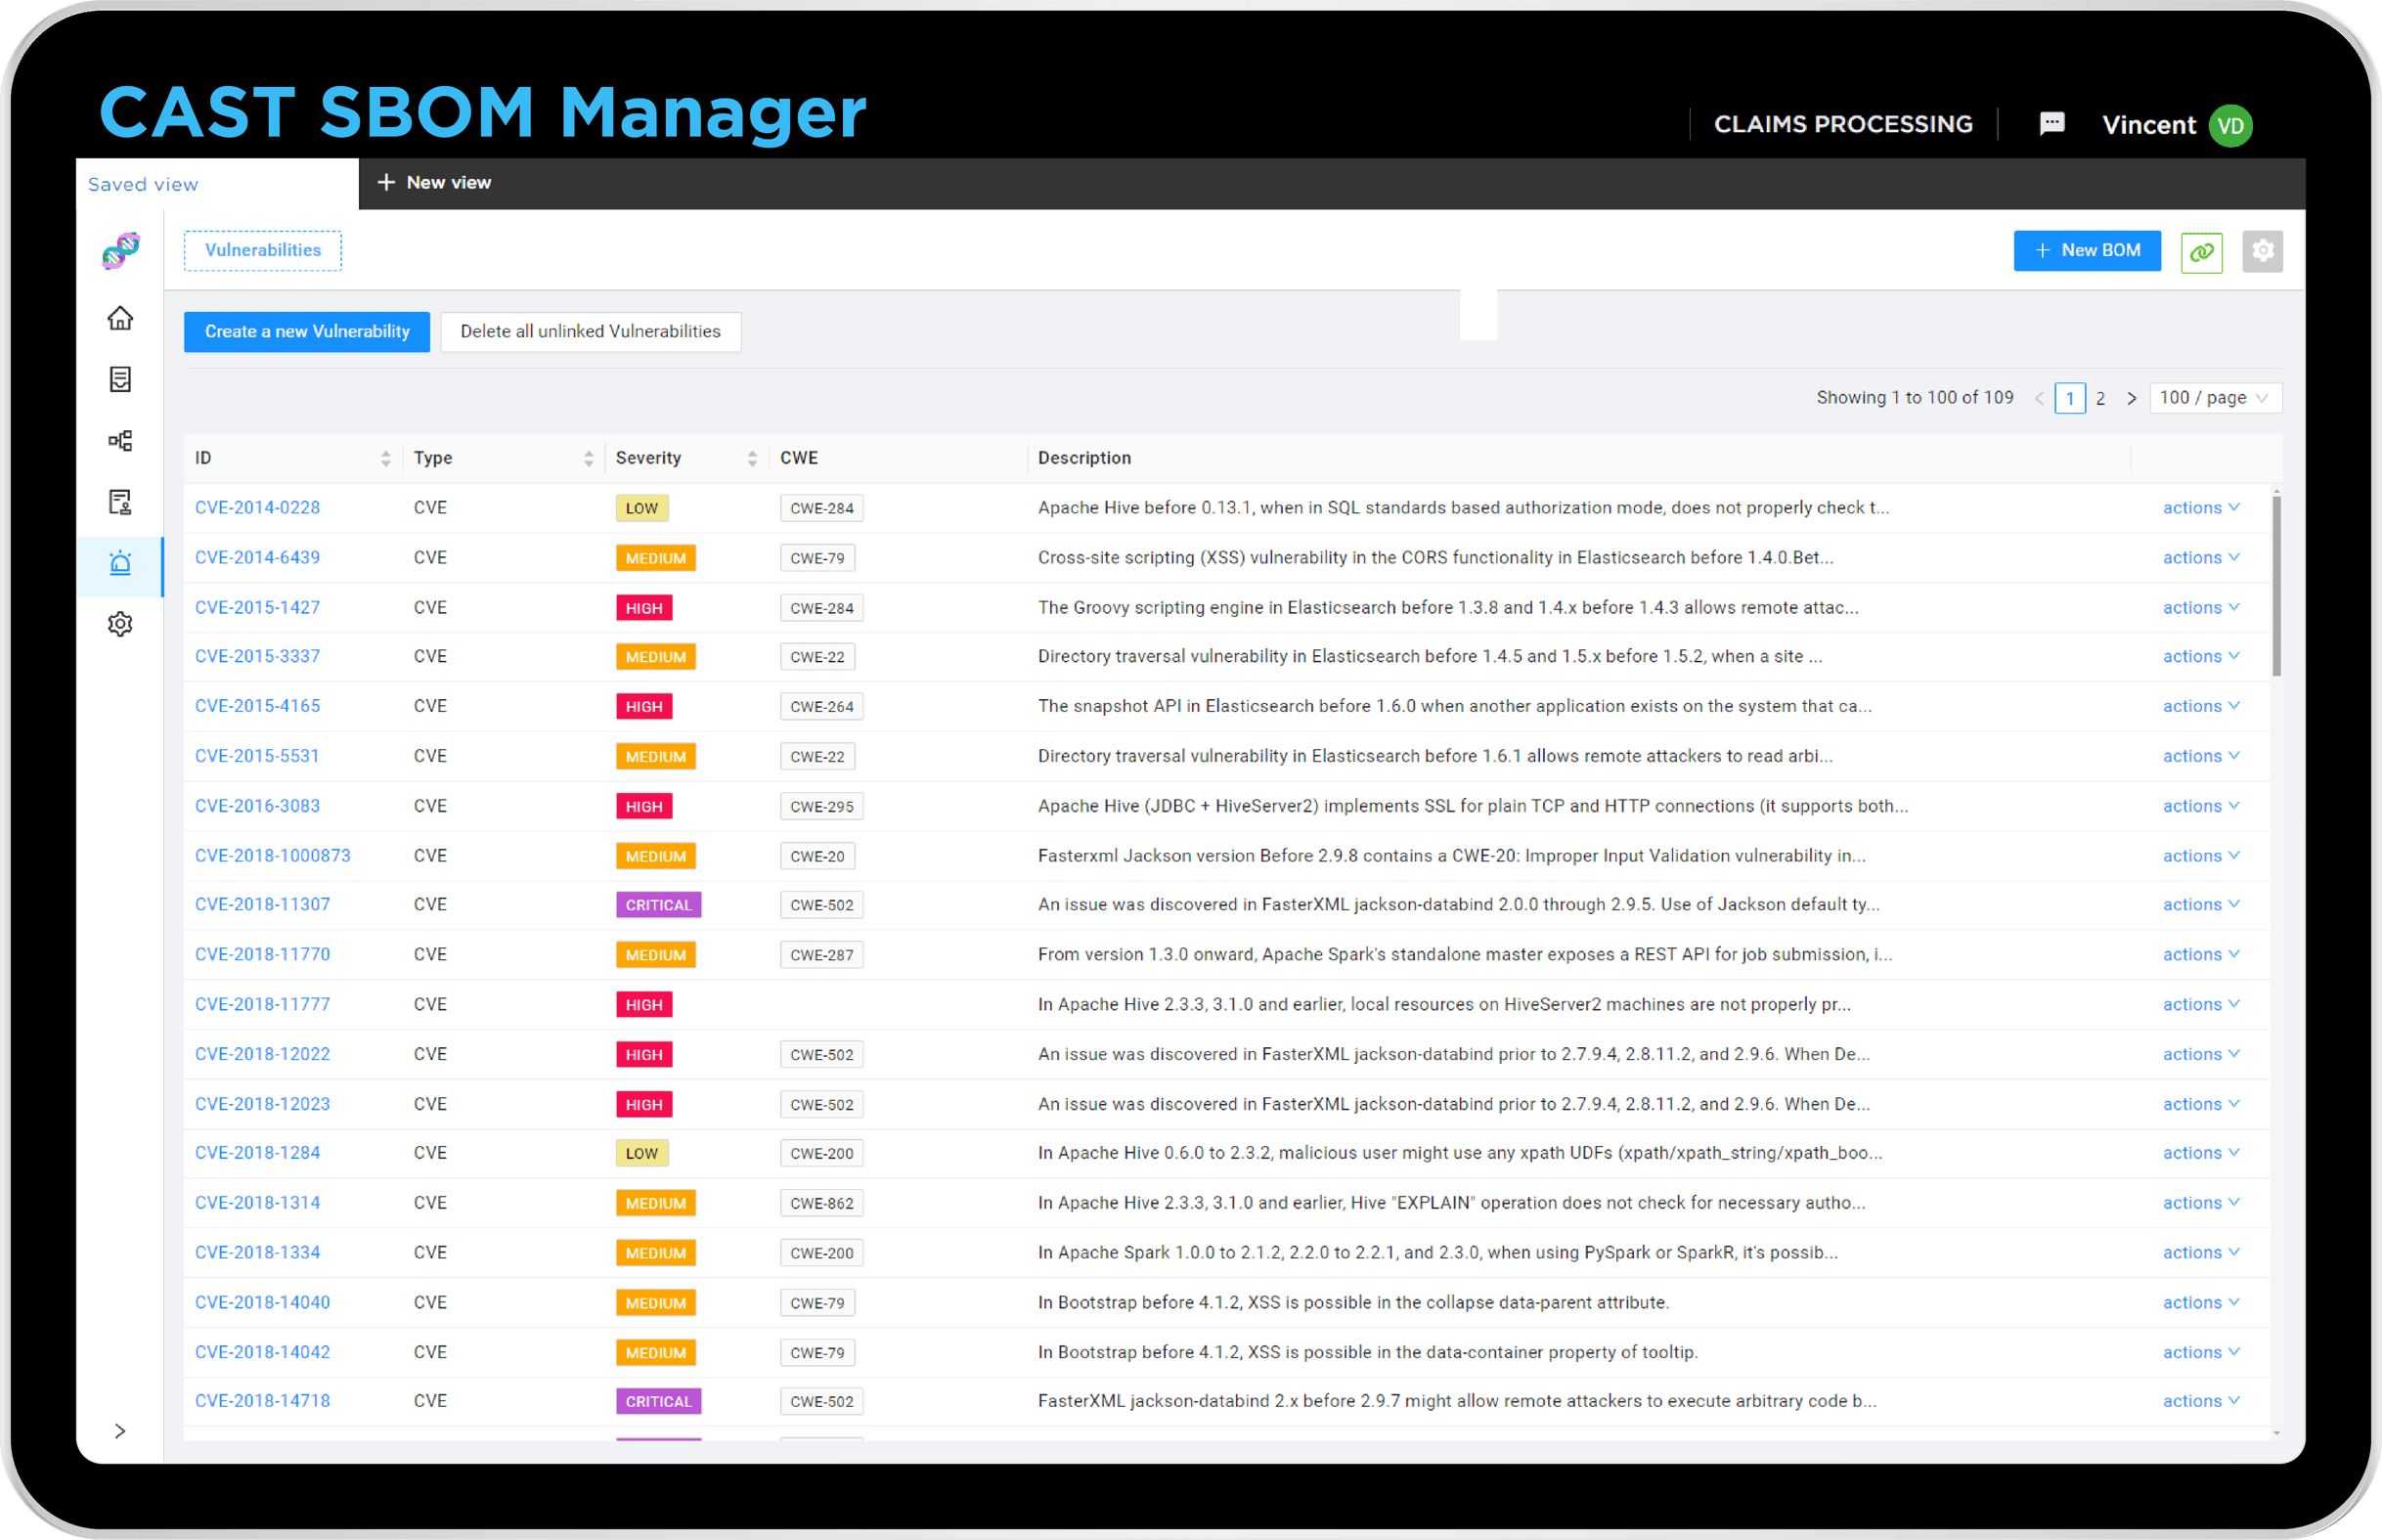
Task: Toggle the Vulnerabilities filter chip
Action: tap(262, 250)
